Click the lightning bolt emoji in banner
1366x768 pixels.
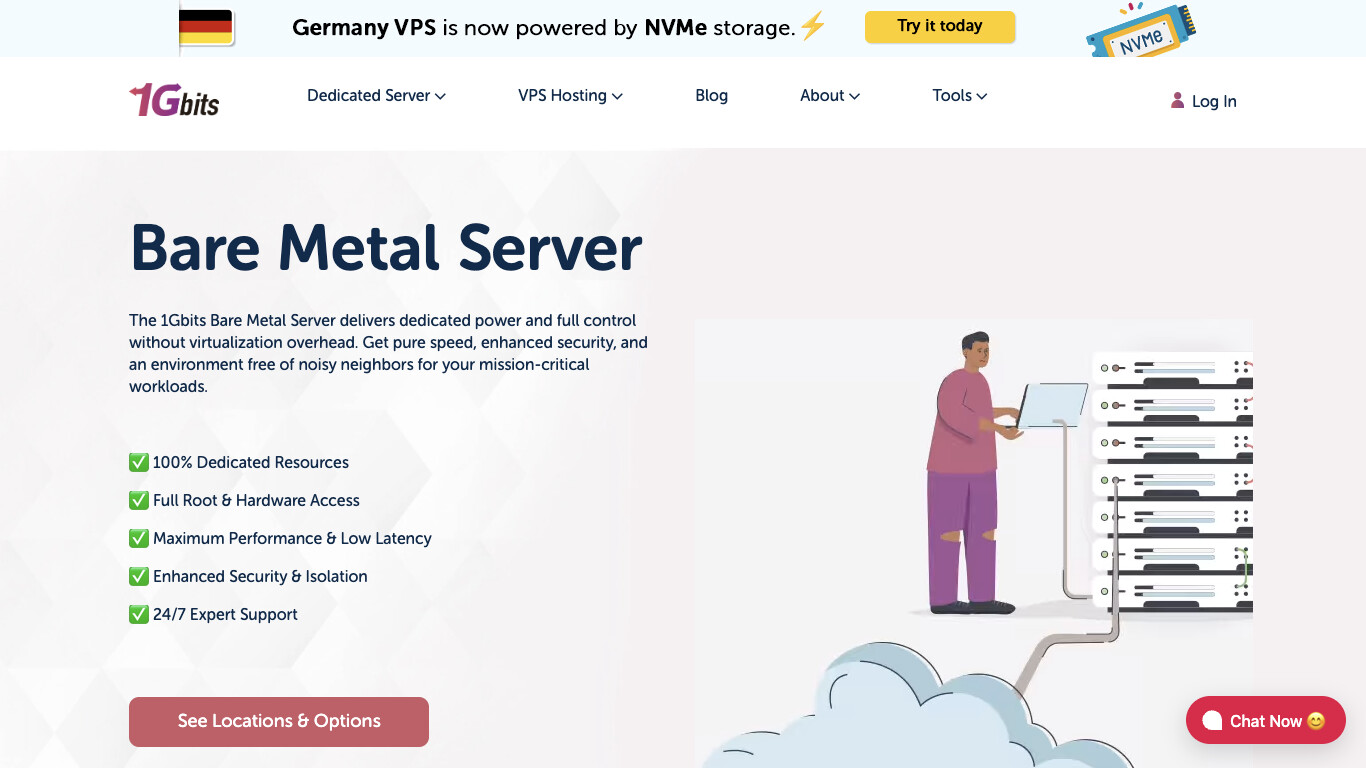813,27
